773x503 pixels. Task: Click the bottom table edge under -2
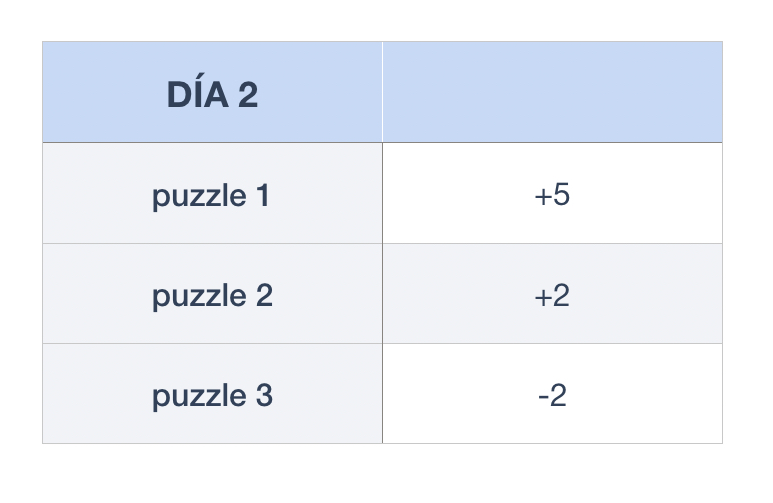tap(552, 443)
